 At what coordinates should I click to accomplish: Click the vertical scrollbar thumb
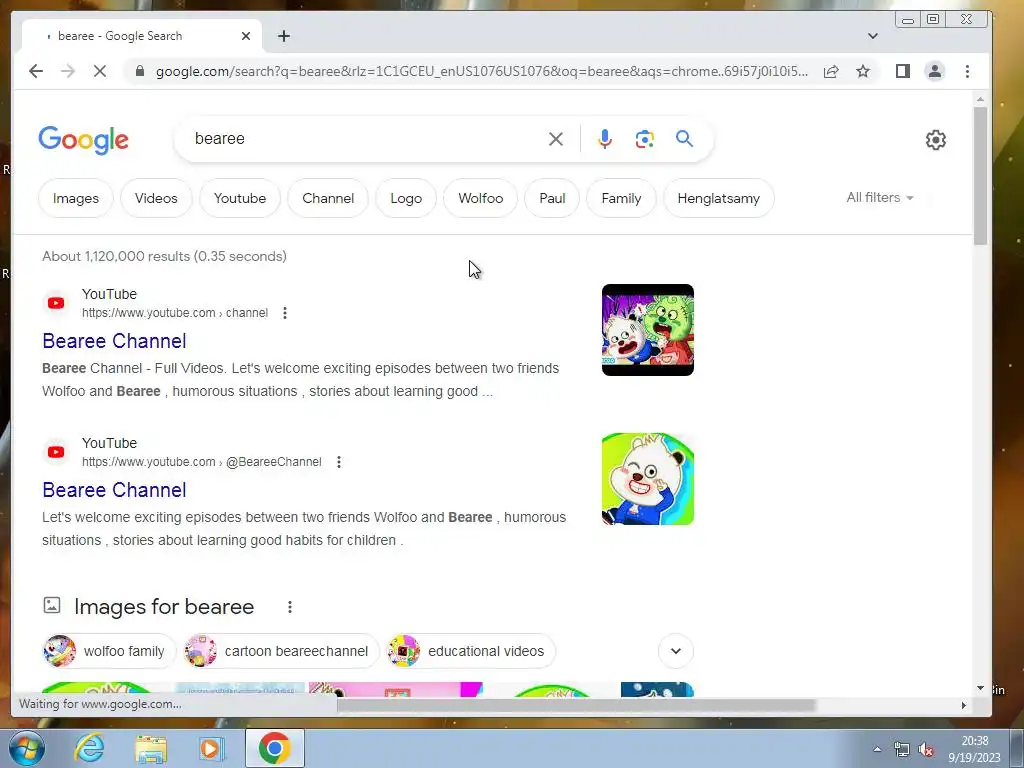click(x=980, y=176)
